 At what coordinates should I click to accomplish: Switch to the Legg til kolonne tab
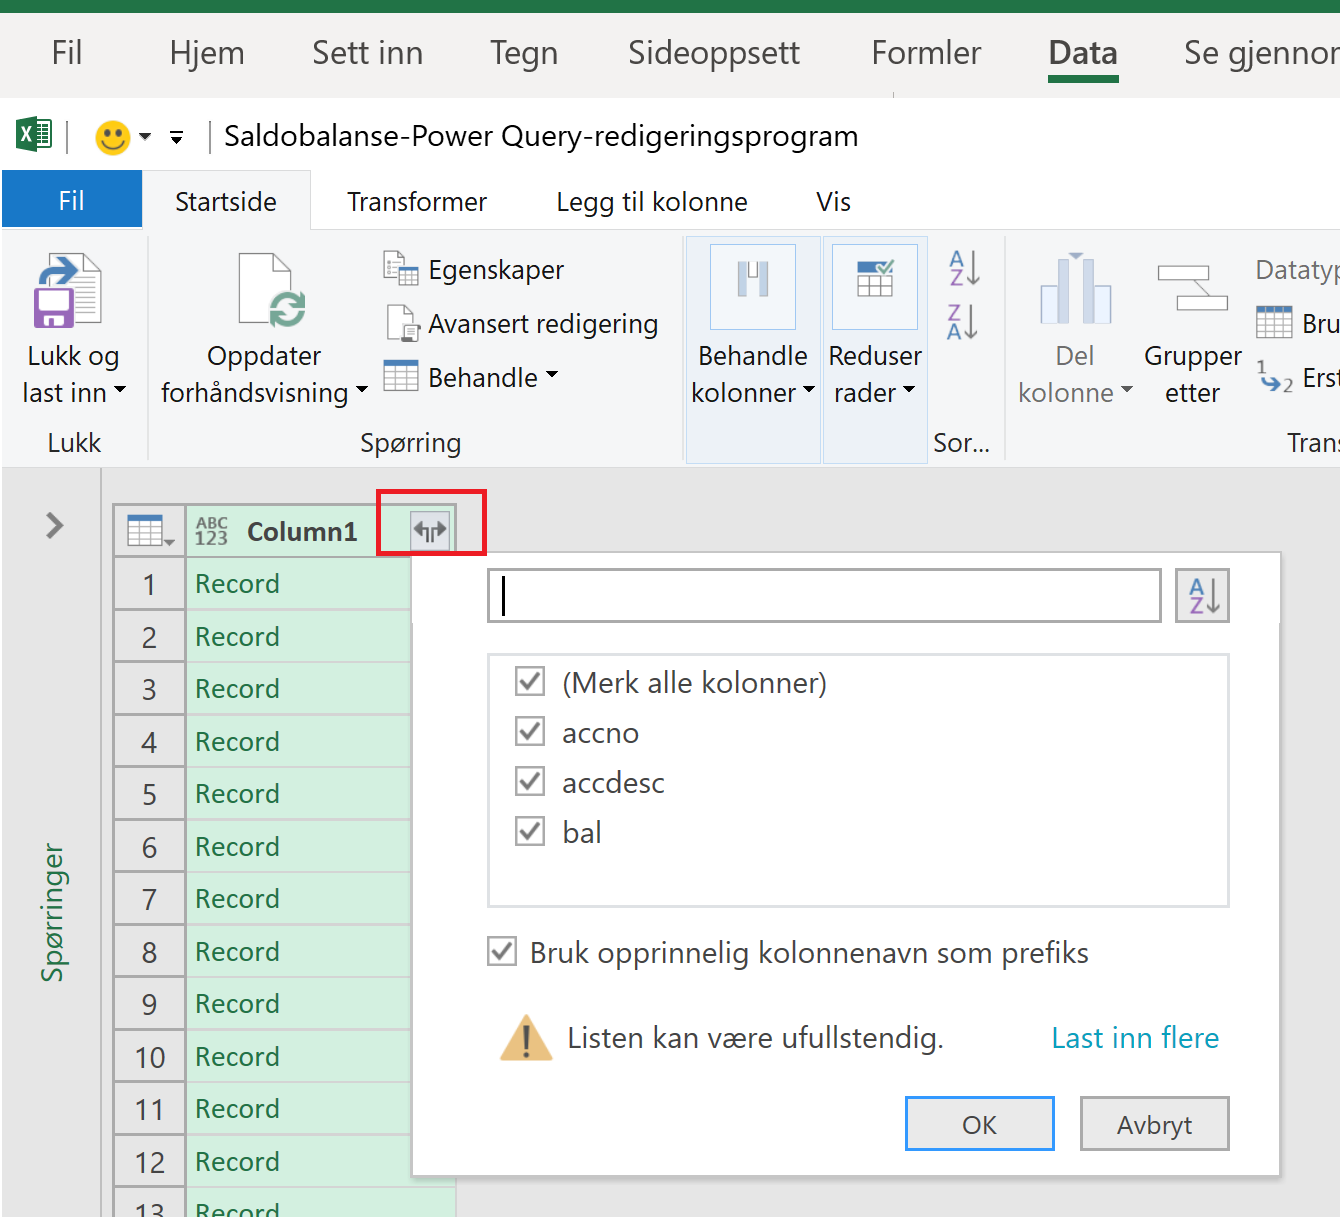coord(652,202)
